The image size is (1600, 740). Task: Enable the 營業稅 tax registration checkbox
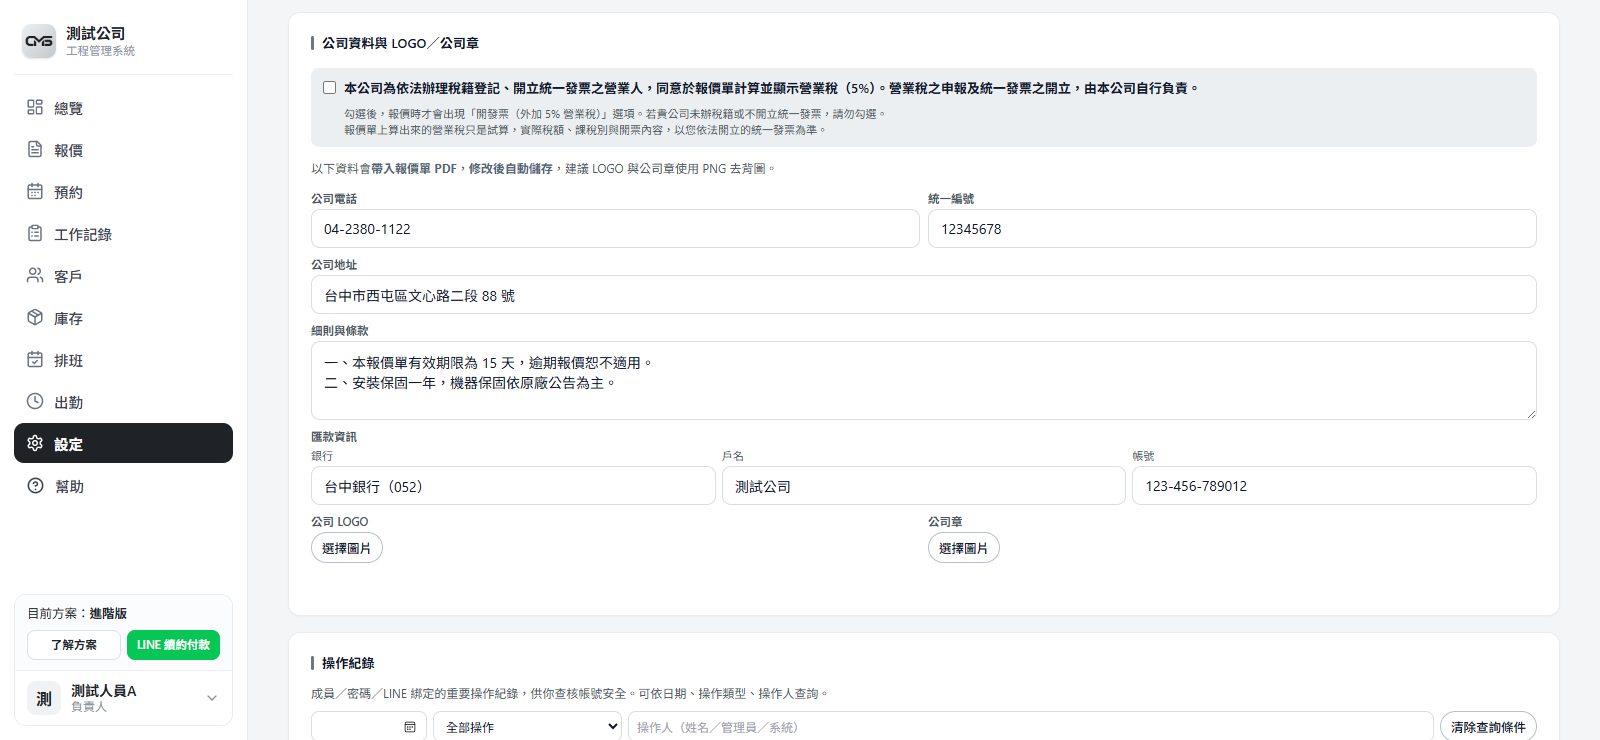[329, 88]
